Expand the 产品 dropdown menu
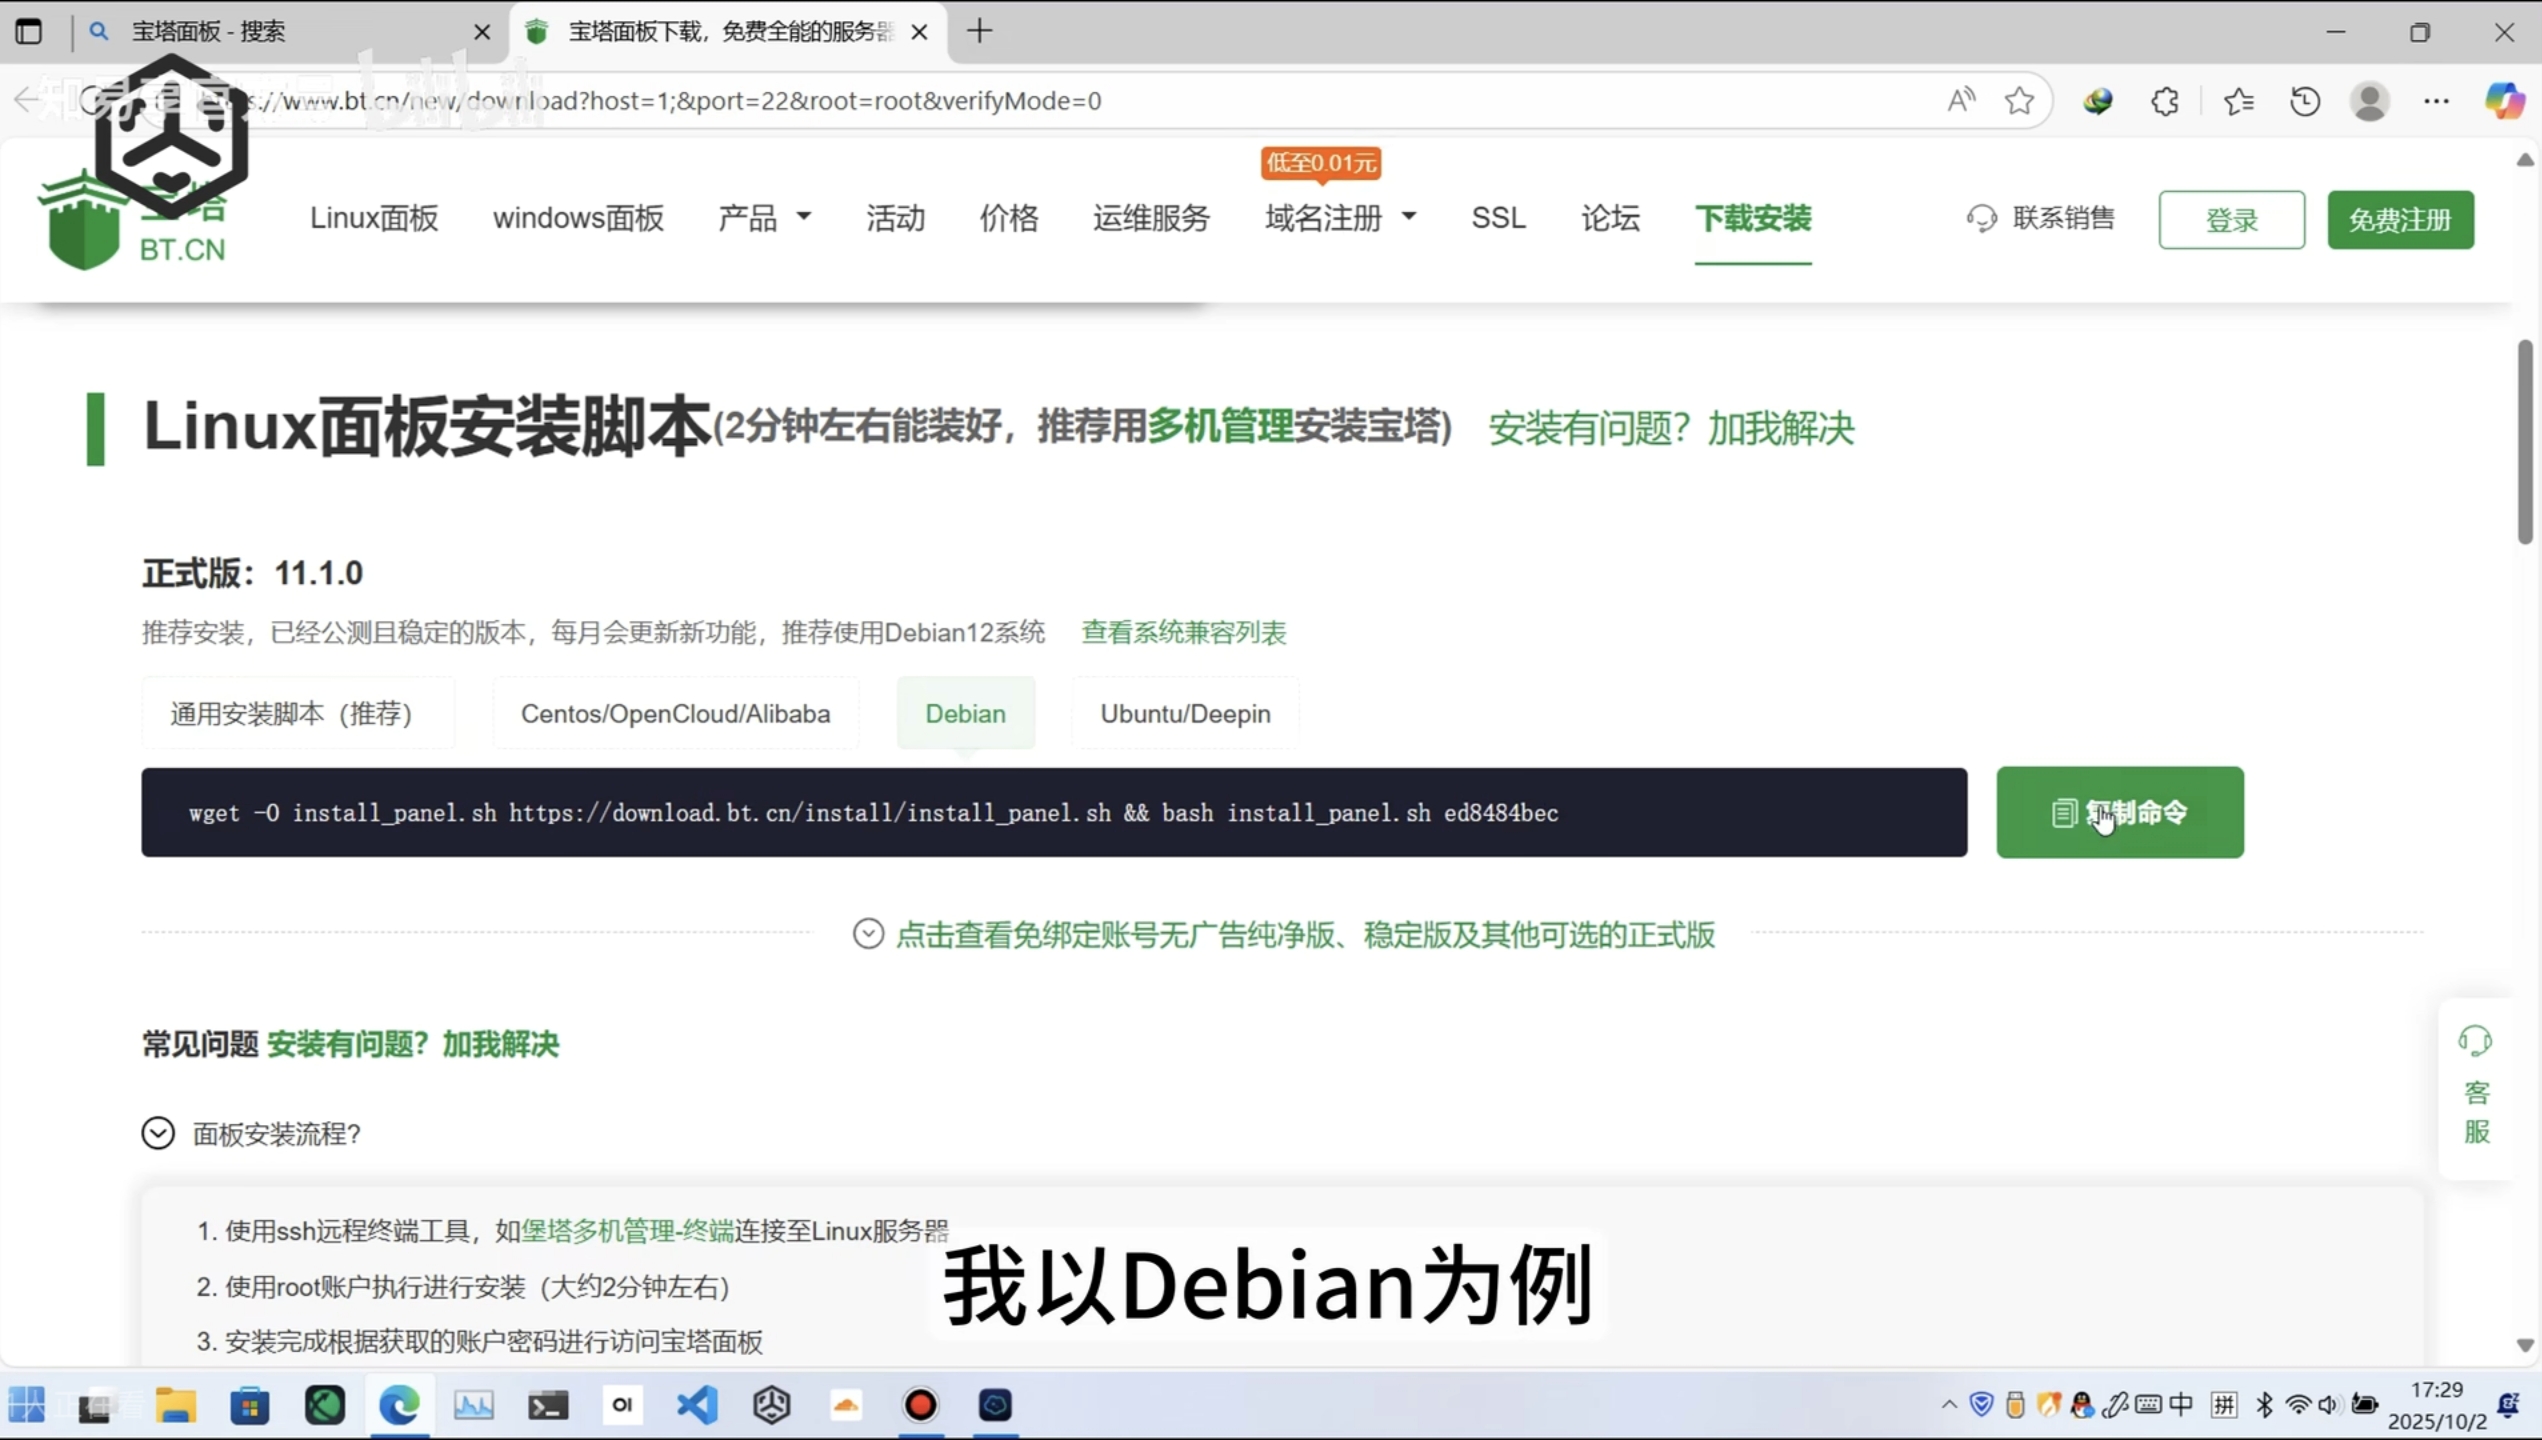Screen dimensions: 2542x1440 765,217
